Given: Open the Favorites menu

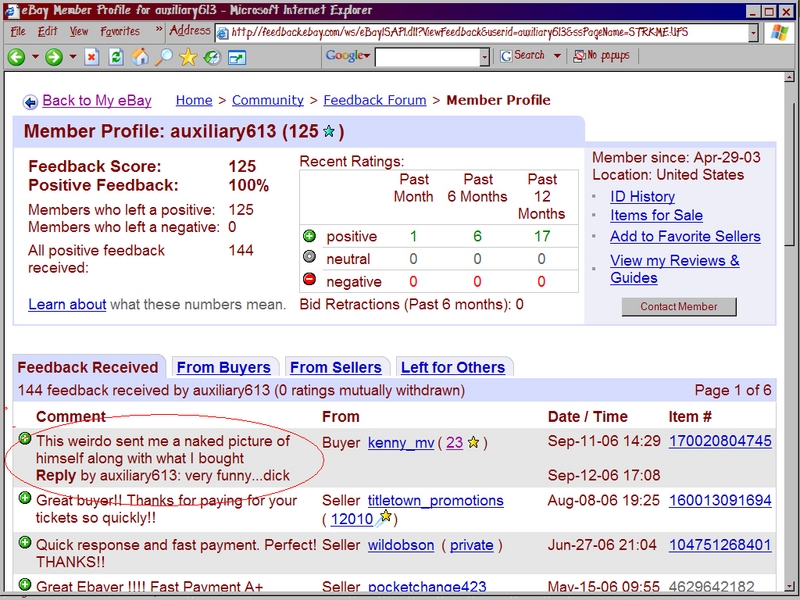Looking at the screenshot, I should [x=120, y=32].
